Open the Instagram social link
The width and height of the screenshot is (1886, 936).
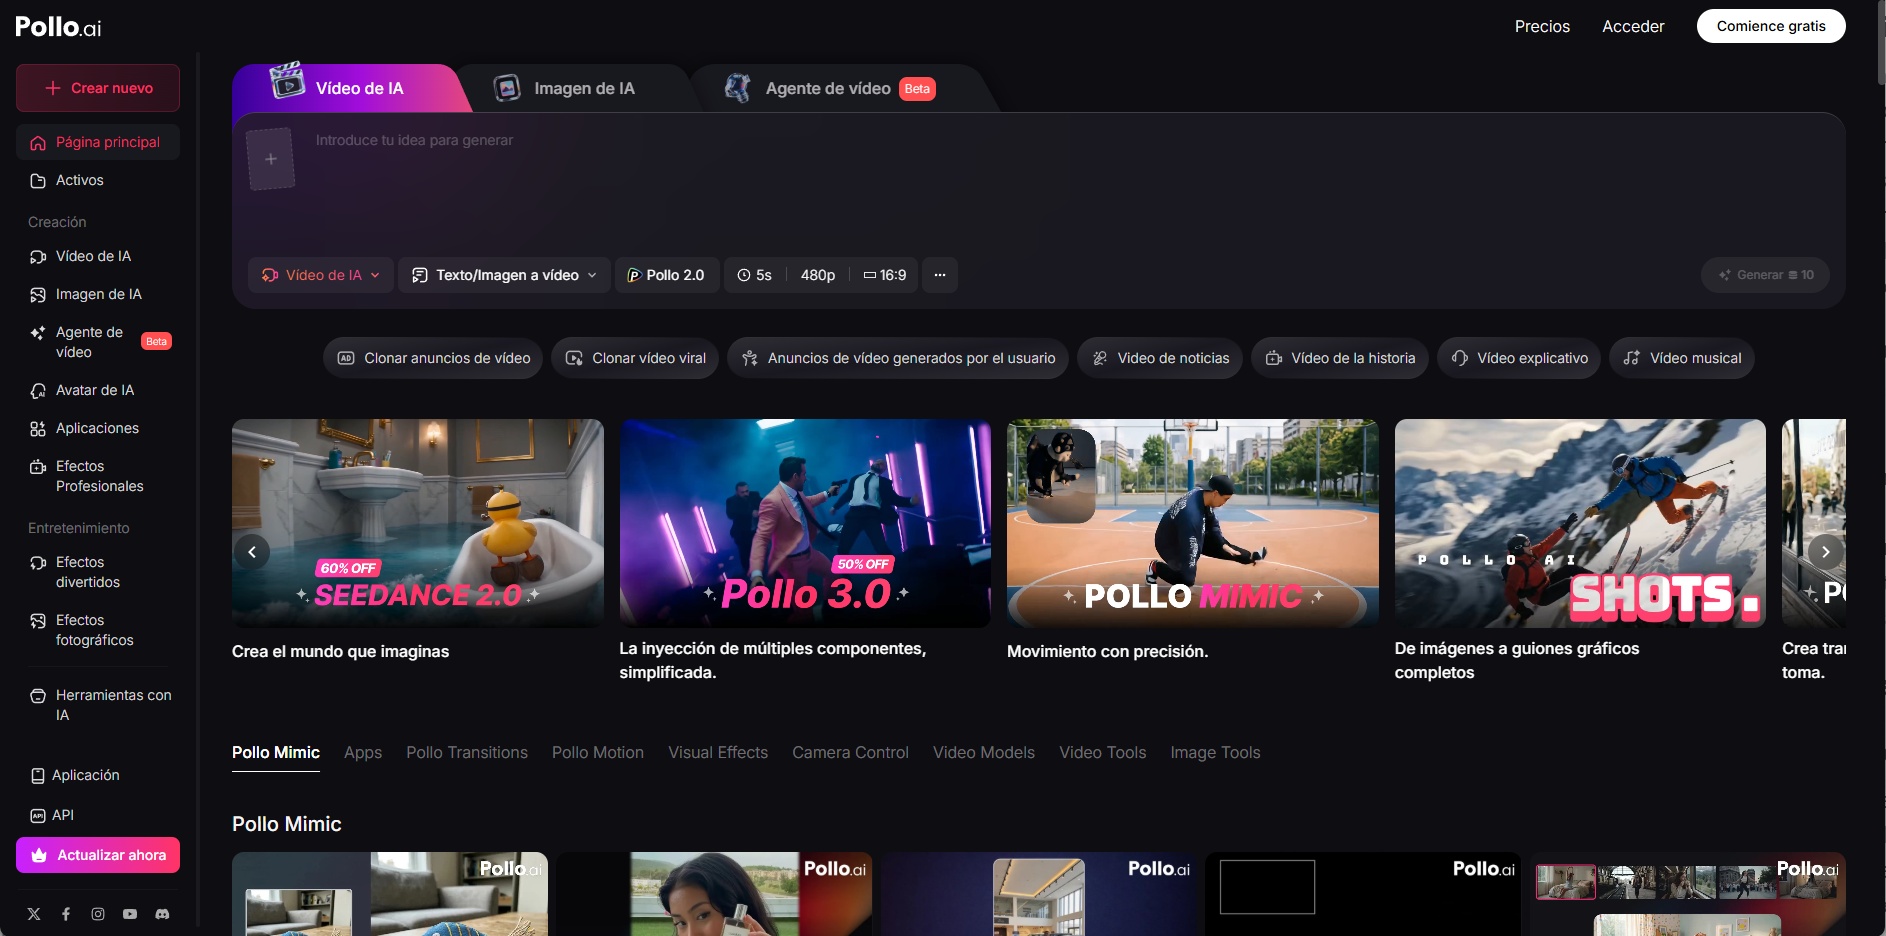click(x=98, y=914)
